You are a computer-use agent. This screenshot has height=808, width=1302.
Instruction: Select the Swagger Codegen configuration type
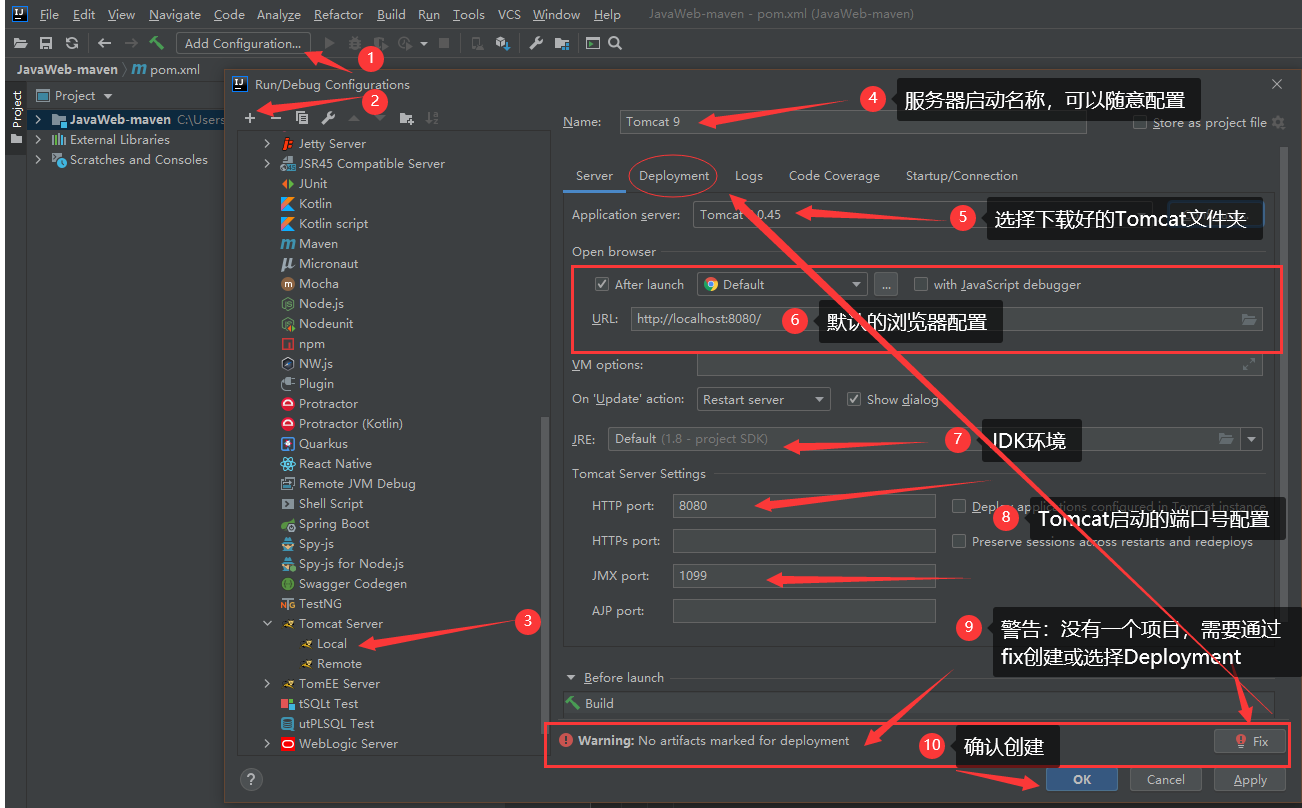[352, 584]
